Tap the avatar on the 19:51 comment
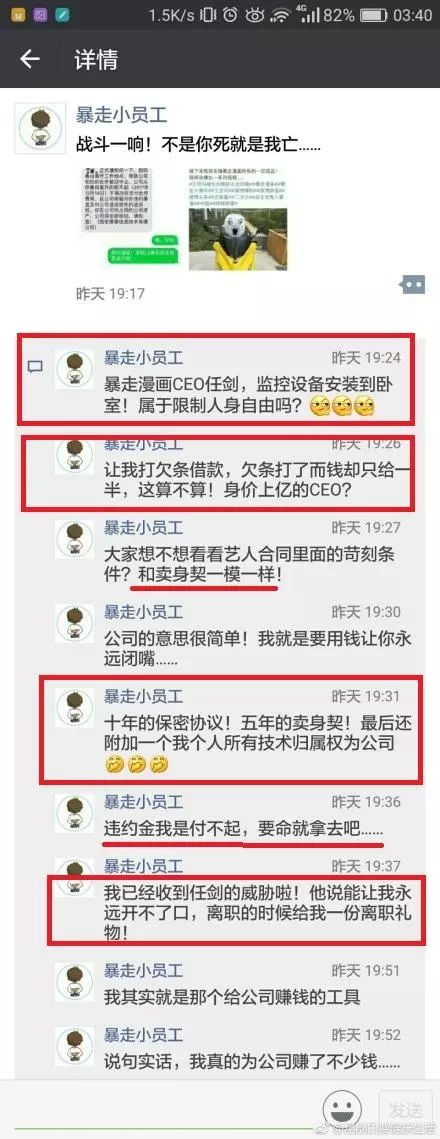The image size is (440, 1139). (75, 981)
